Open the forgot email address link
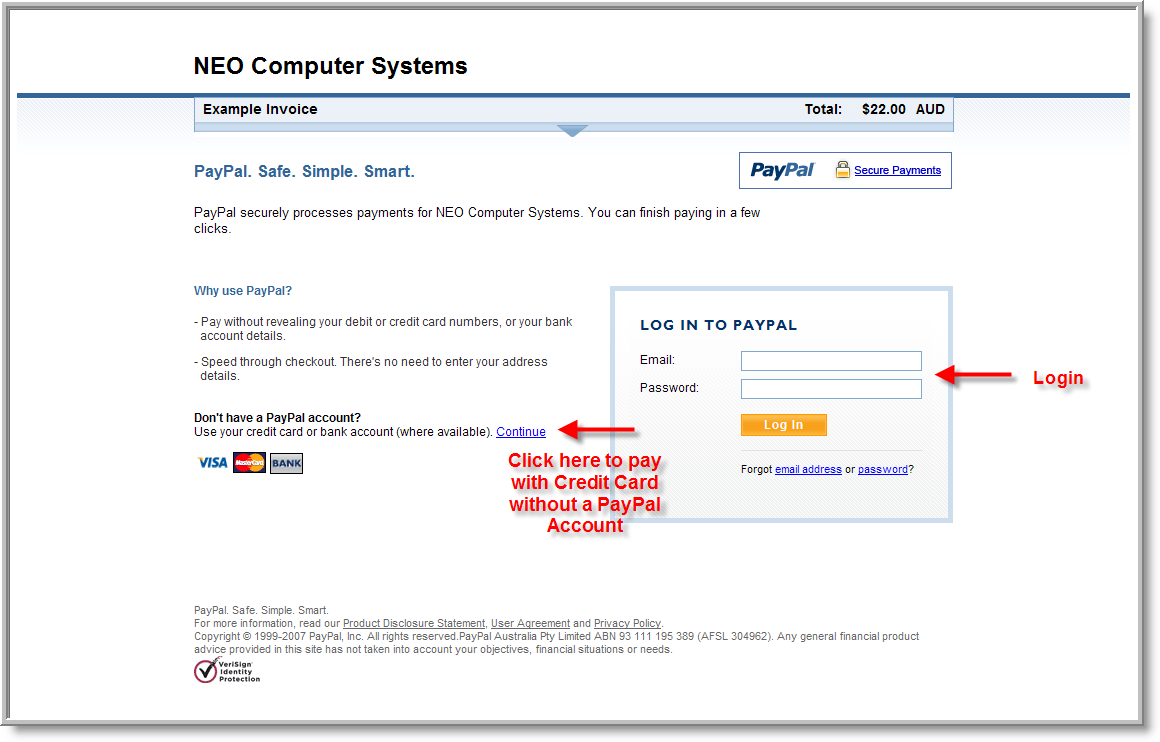 tap(808, 469)
